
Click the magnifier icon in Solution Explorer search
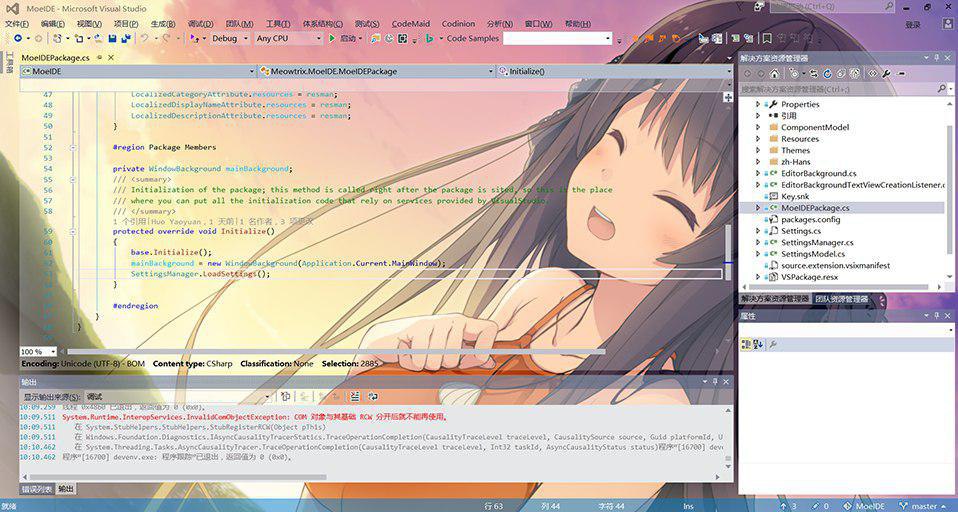coord(941,89)
